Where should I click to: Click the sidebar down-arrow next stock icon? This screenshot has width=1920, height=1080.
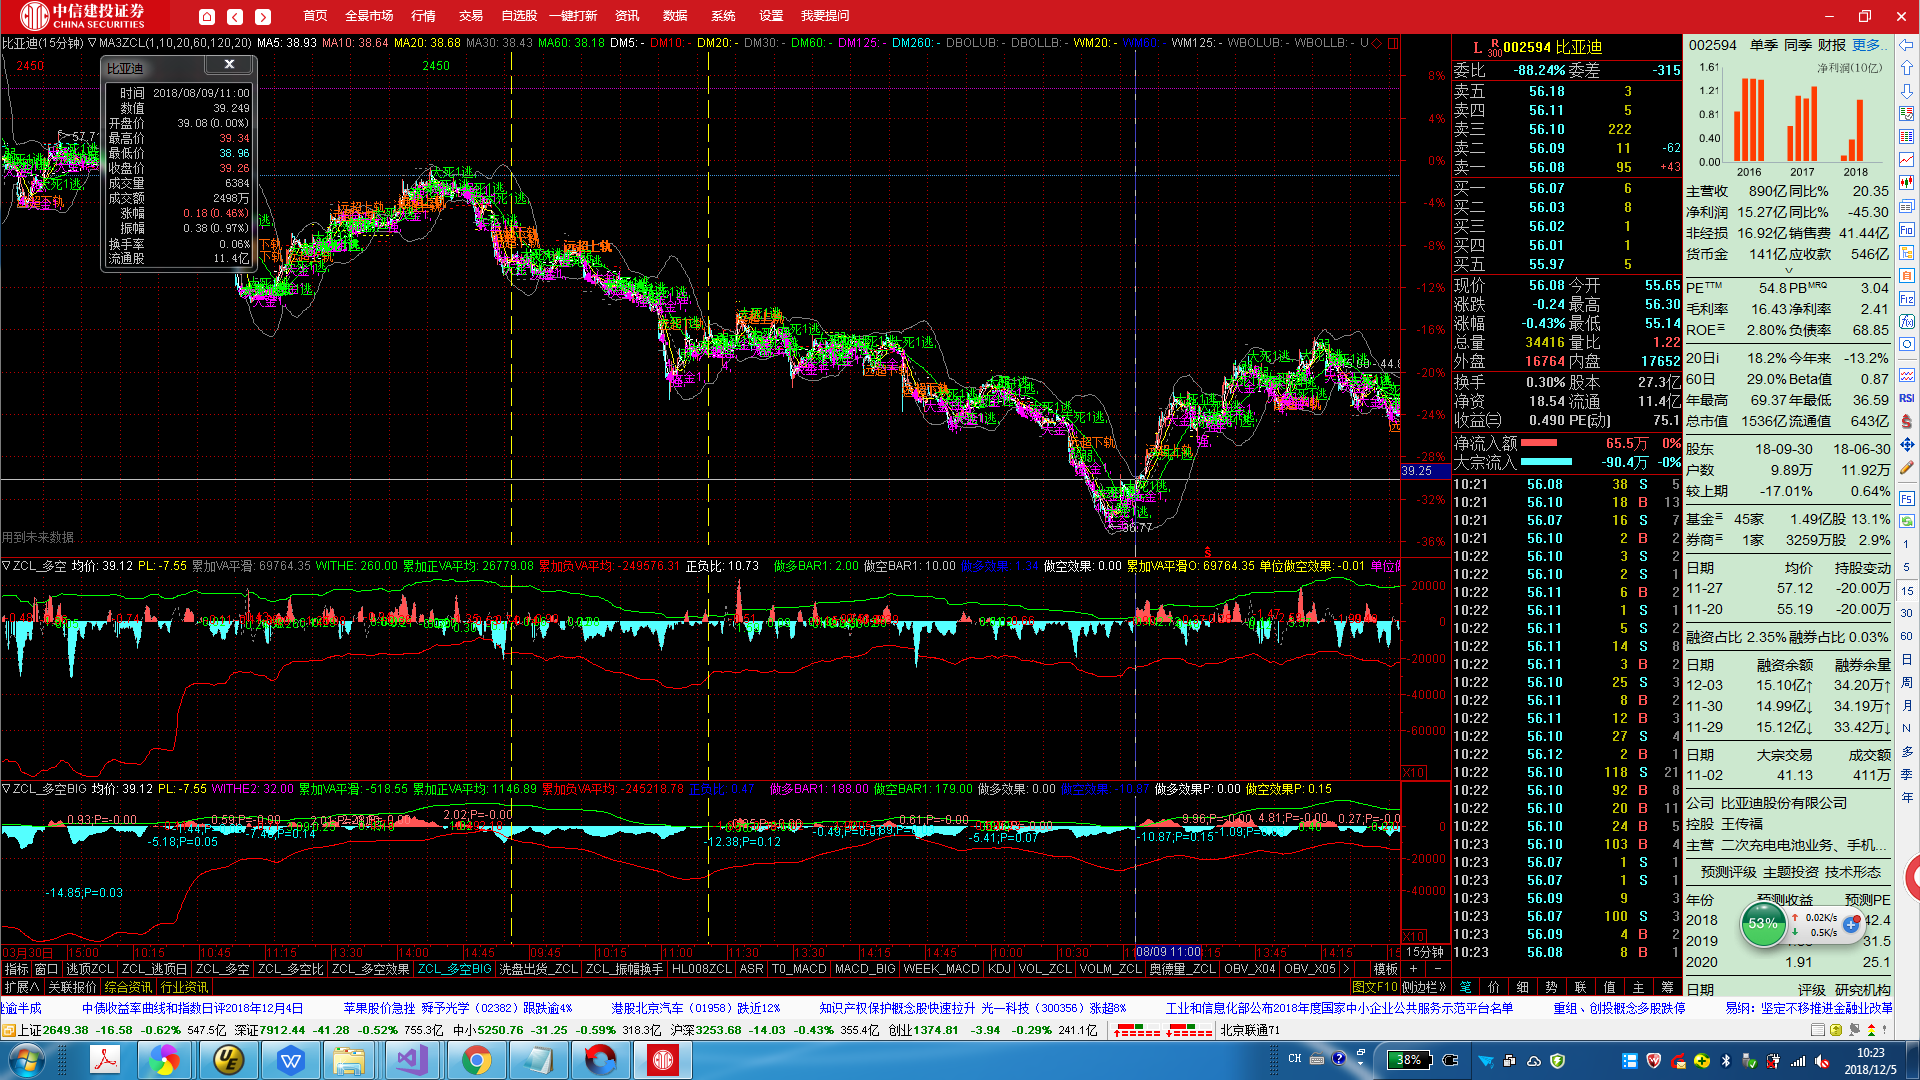pyautogui.click(x=1907, y=91)
